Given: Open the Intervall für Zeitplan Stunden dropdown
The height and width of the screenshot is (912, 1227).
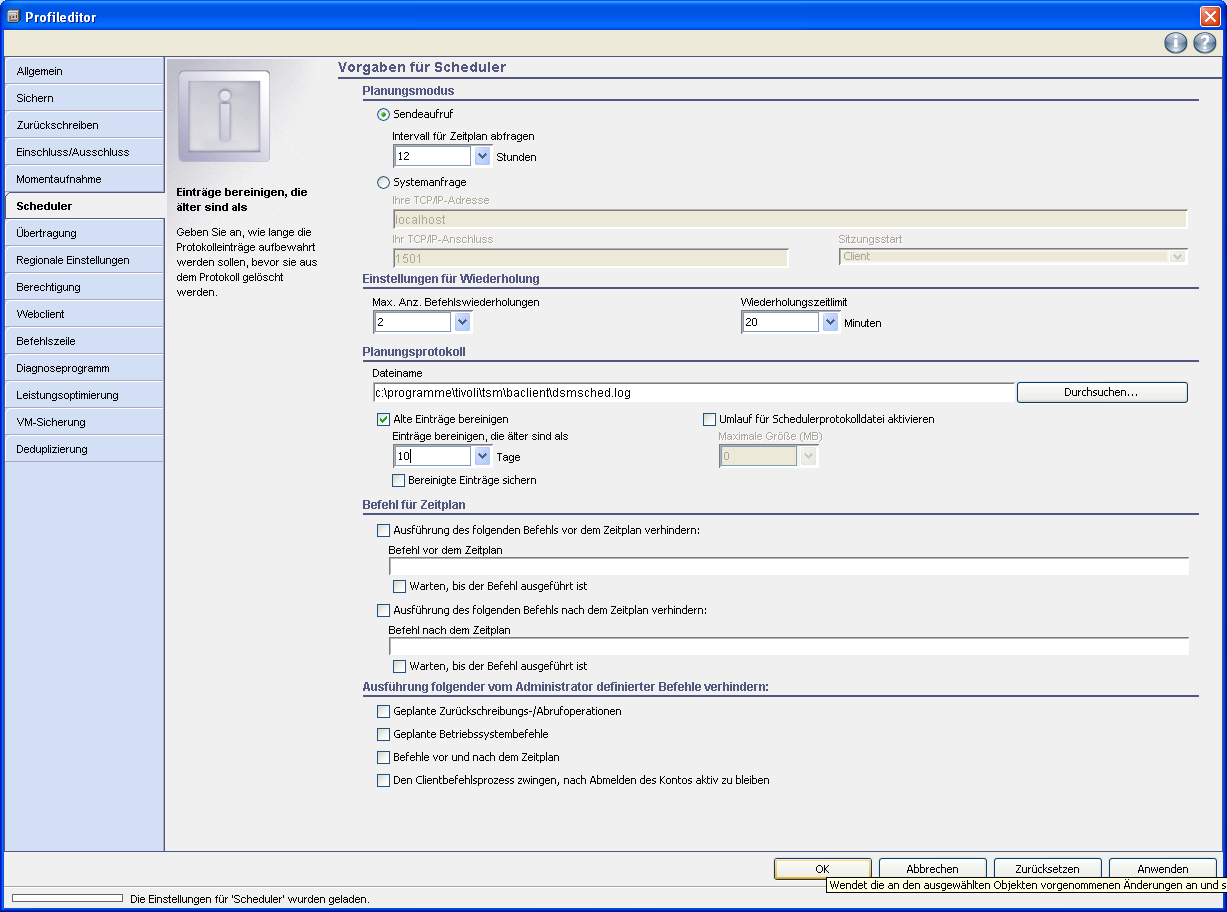Looking at the screenshot, I should (x=482, y=156).
